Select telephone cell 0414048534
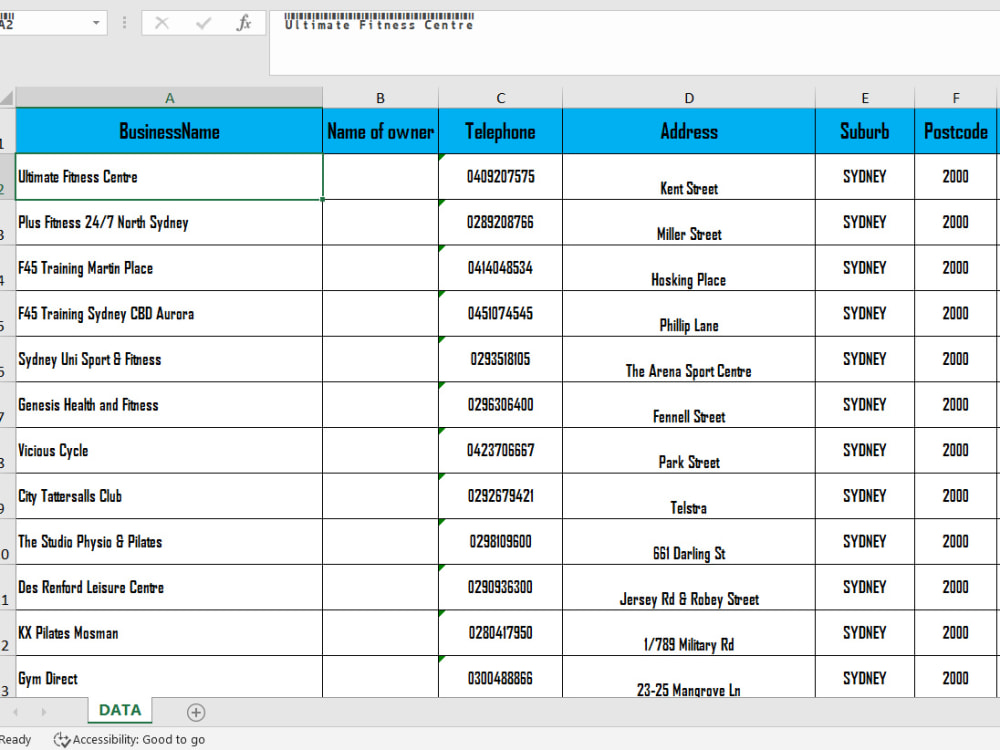The width and height of the screenshot is (1000, 750). coord(501,268)
